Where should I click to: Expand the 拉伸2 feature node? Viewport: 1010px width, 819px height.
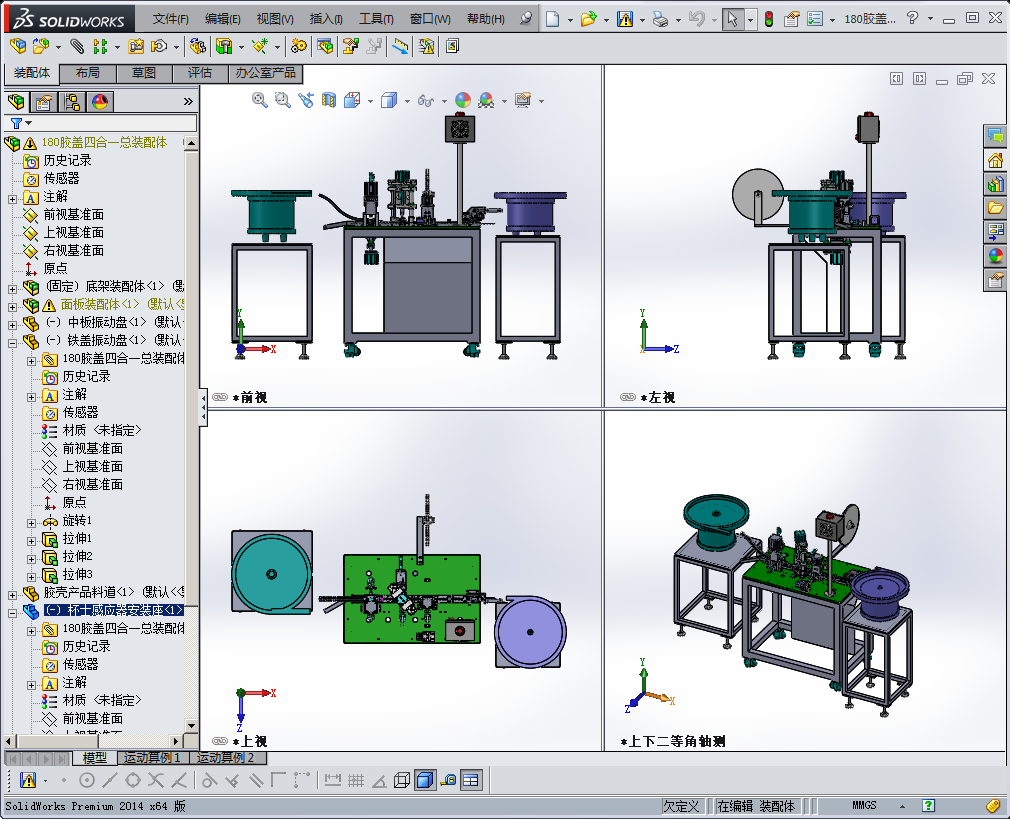[31, 559]
